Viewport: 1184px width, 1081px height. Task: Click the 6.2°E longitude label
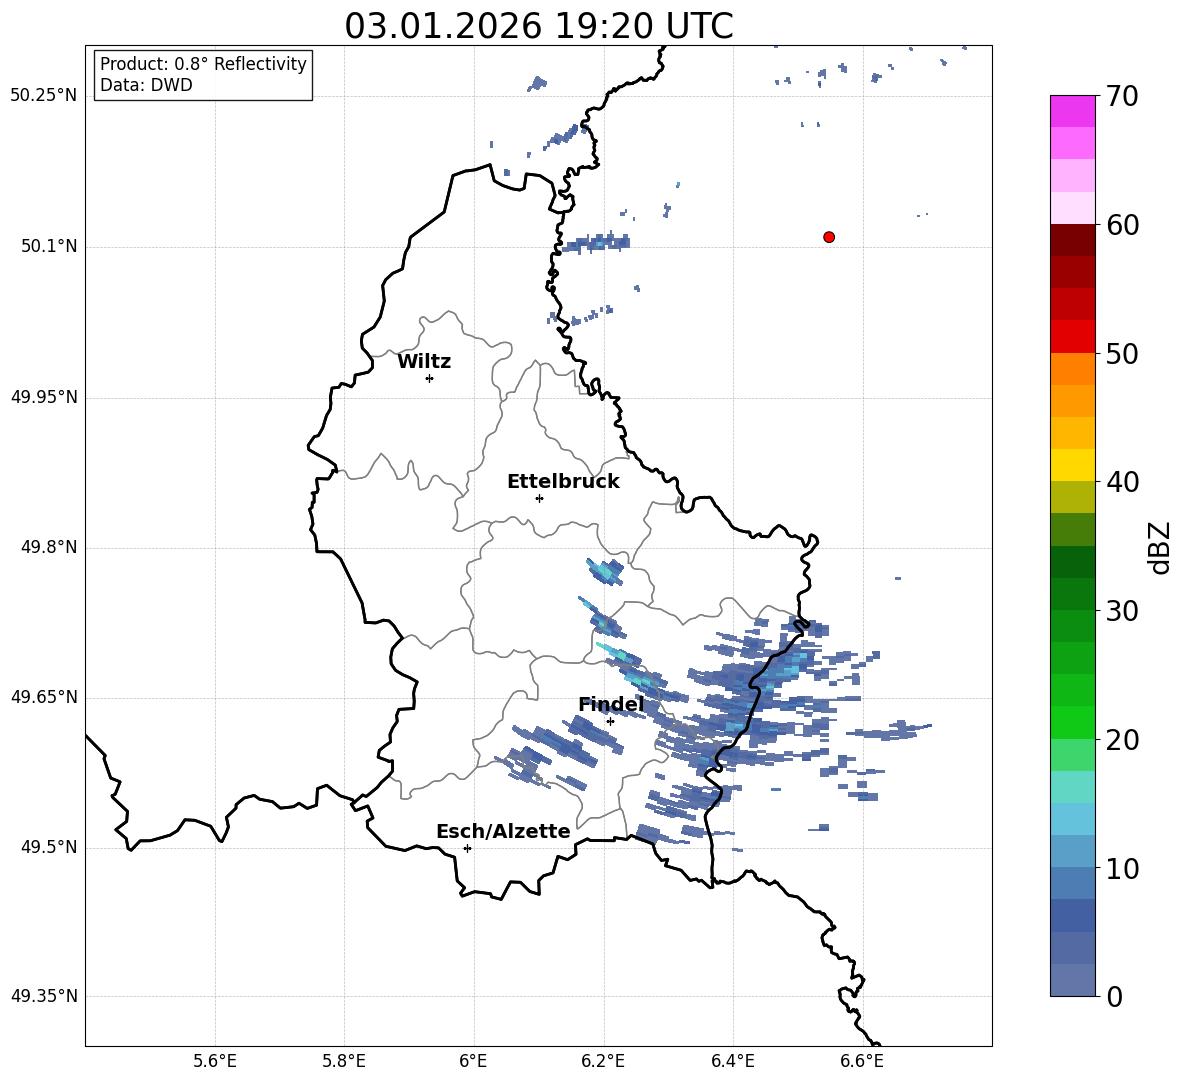point(603,1062)
